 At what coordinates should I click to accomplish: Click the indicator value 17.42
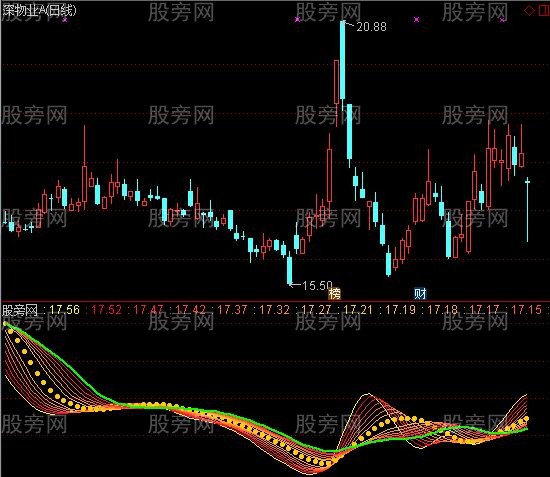(190, 310)
